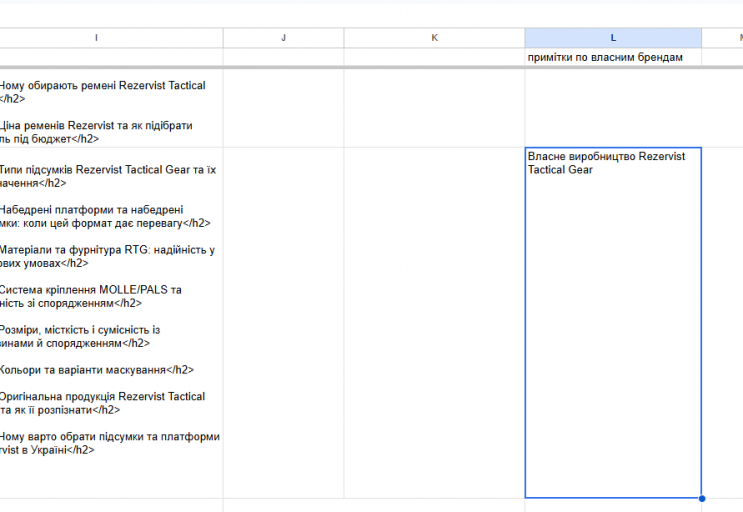
Task: Click text 'Система кріплення MOLLE/PALS та'
Action: tap(91, 290)
